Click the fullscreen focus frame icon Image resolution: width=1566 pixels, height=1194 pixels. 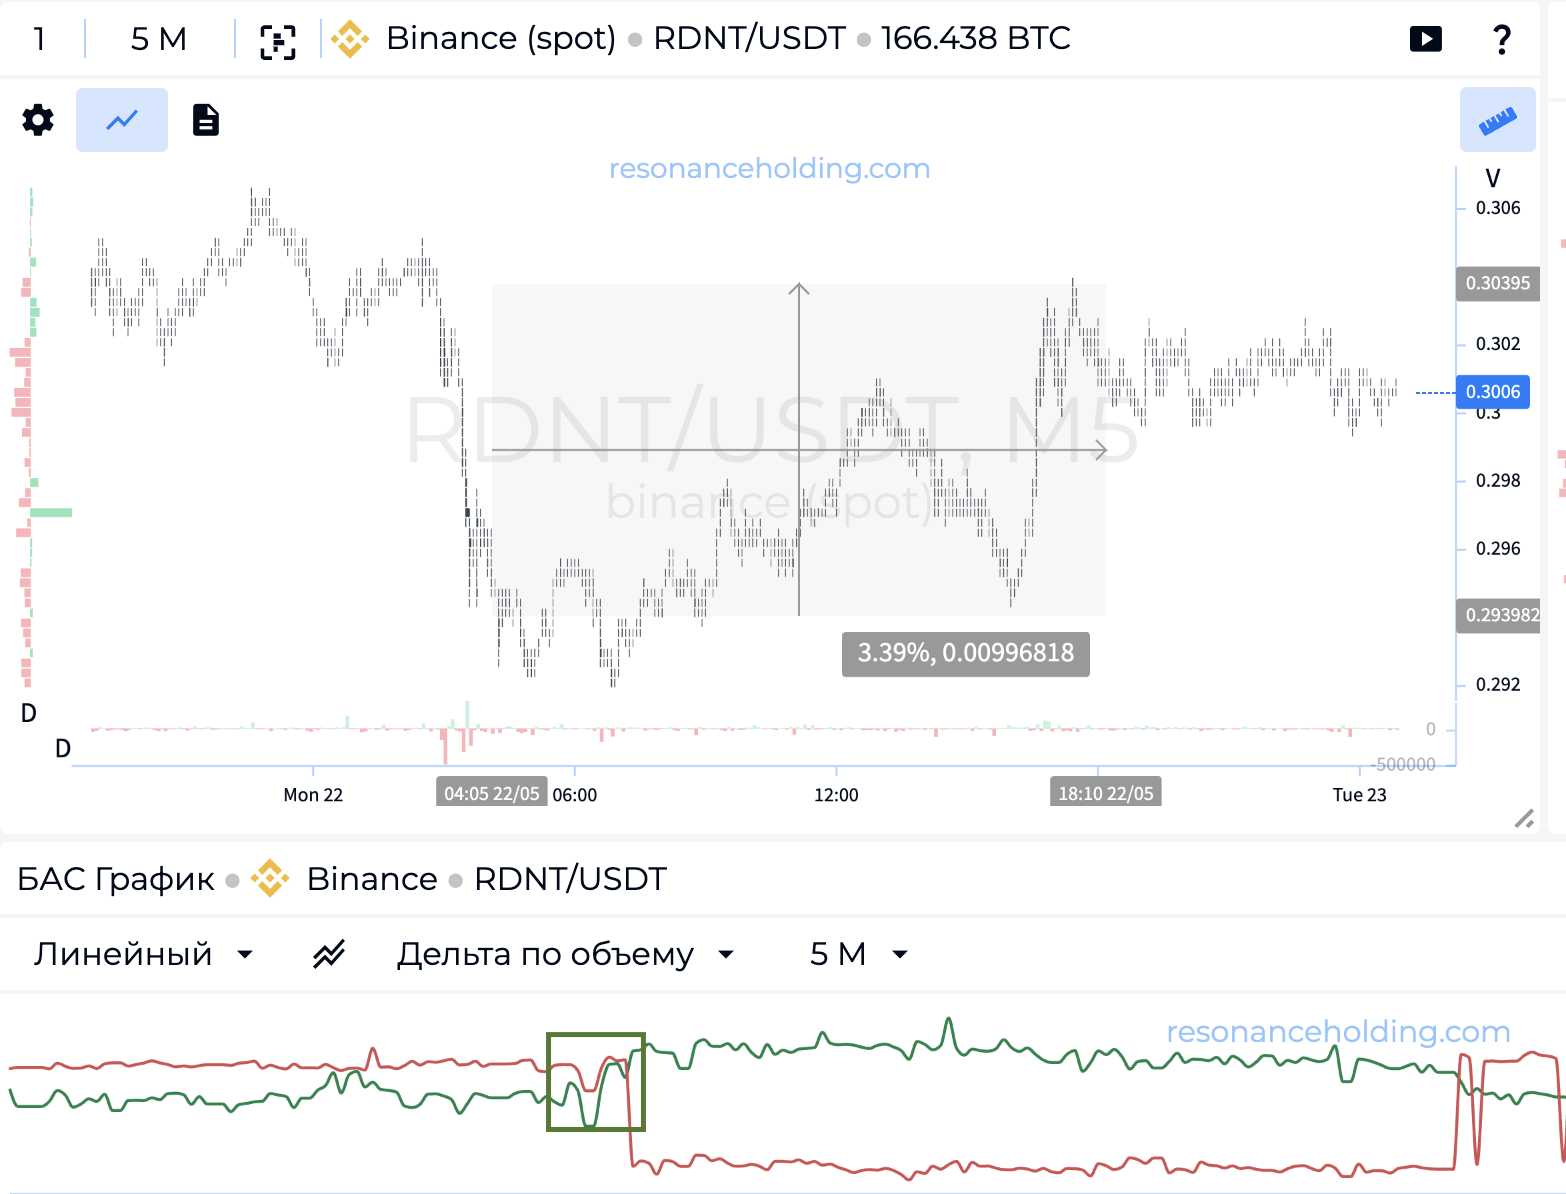278,40
